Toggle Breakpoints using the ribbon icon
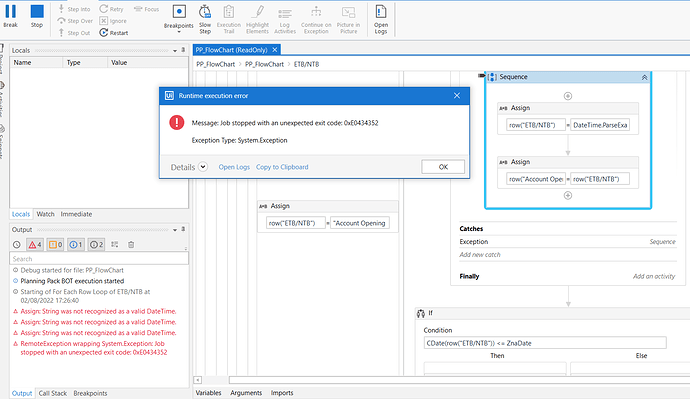690x399 pixels. pyautogui.click(x=179, y=12)
